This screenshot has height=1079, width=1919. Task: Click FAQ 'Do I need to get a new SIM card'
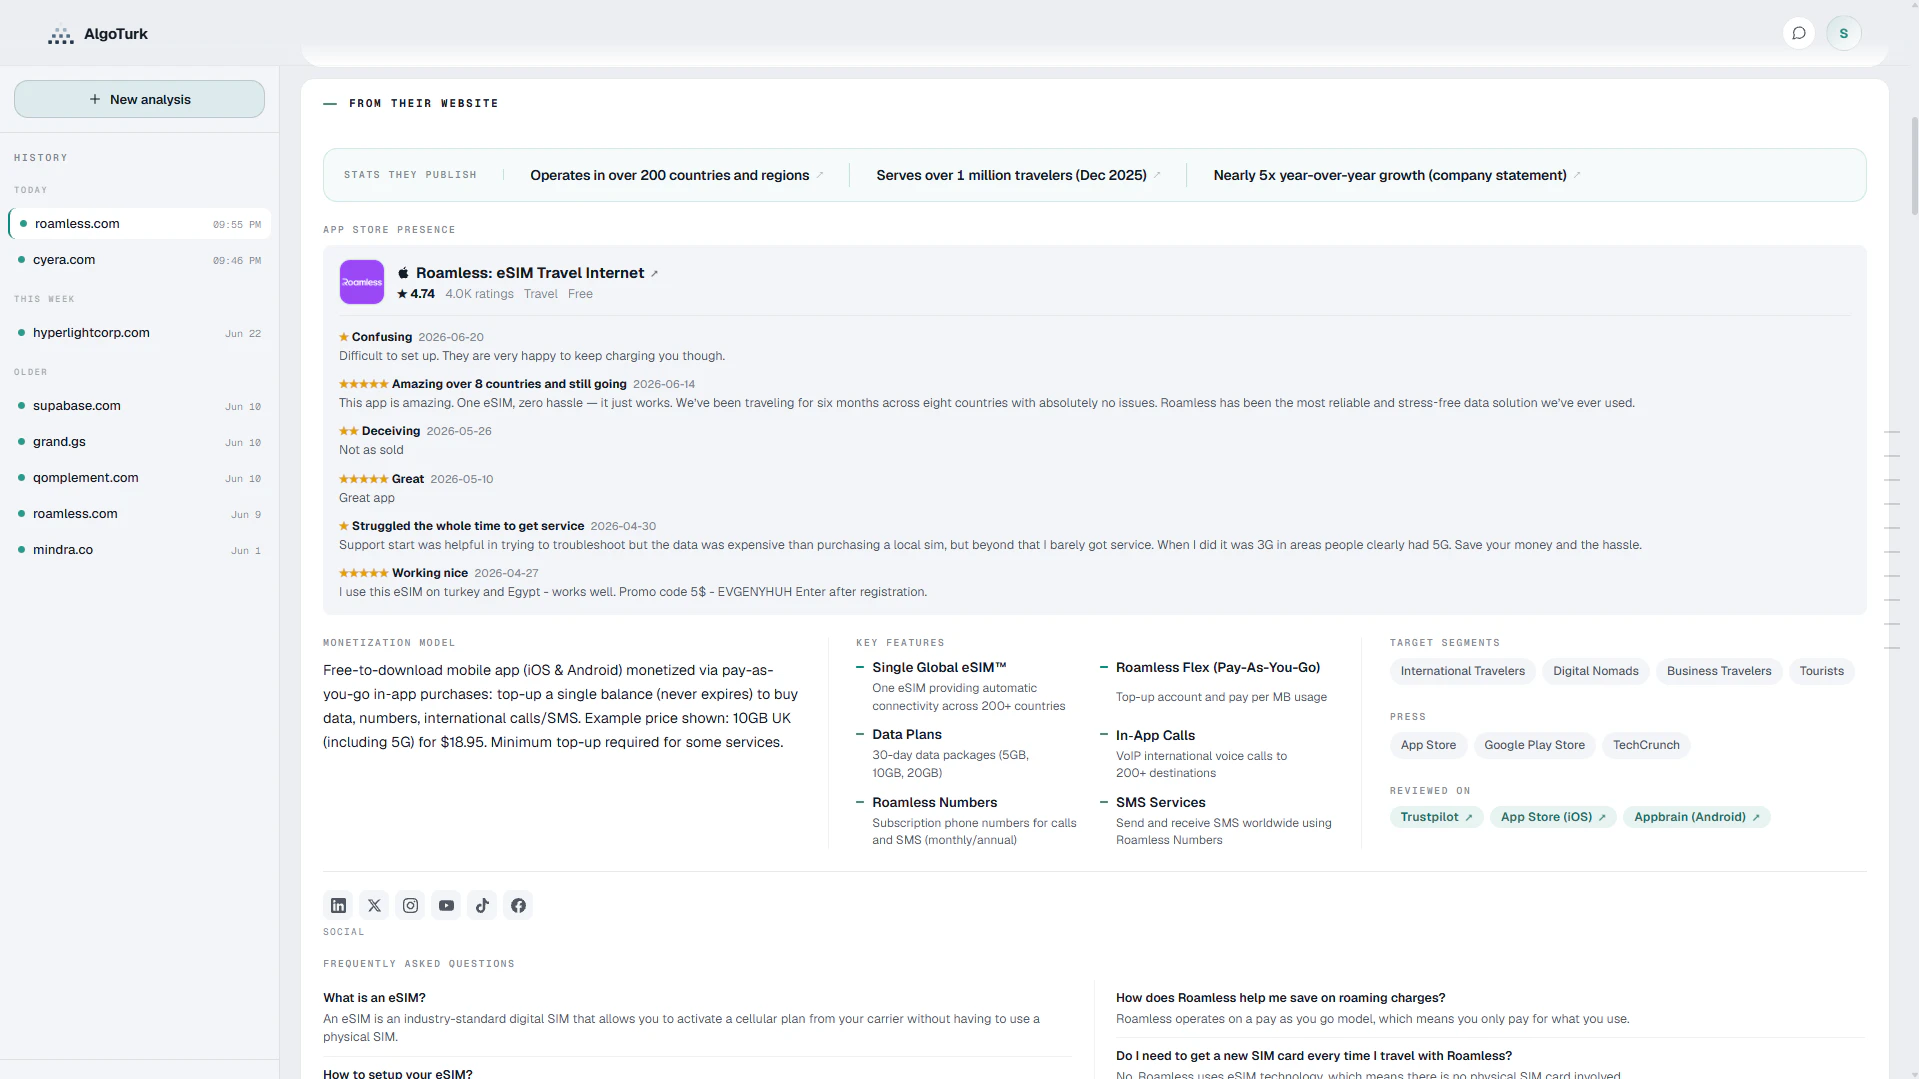(x=1313, y=1056)
